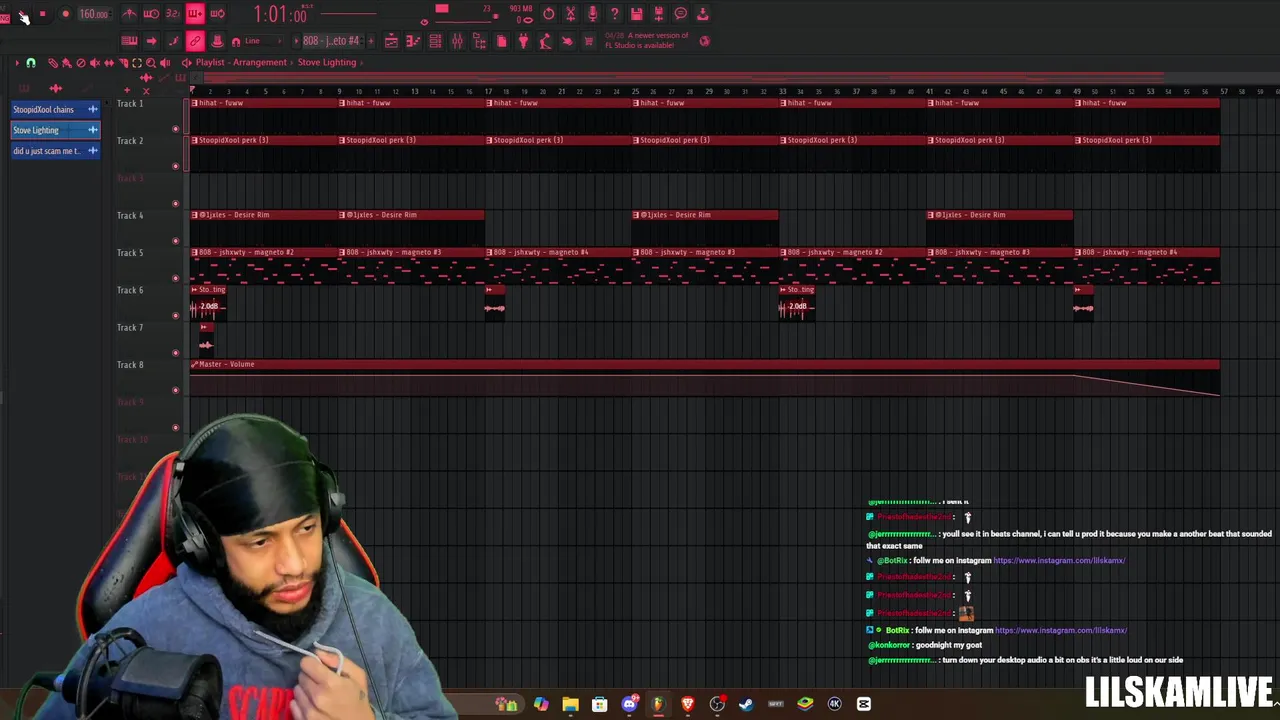The height and width of the screenshot is (720, 1280).
Task: Select the Delete tool
Action: pyautogui.click(x=81, y=63)
